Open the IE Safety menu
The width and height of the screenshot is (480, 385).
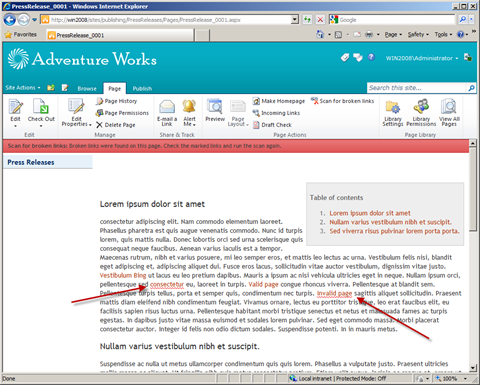pos(418,34)
